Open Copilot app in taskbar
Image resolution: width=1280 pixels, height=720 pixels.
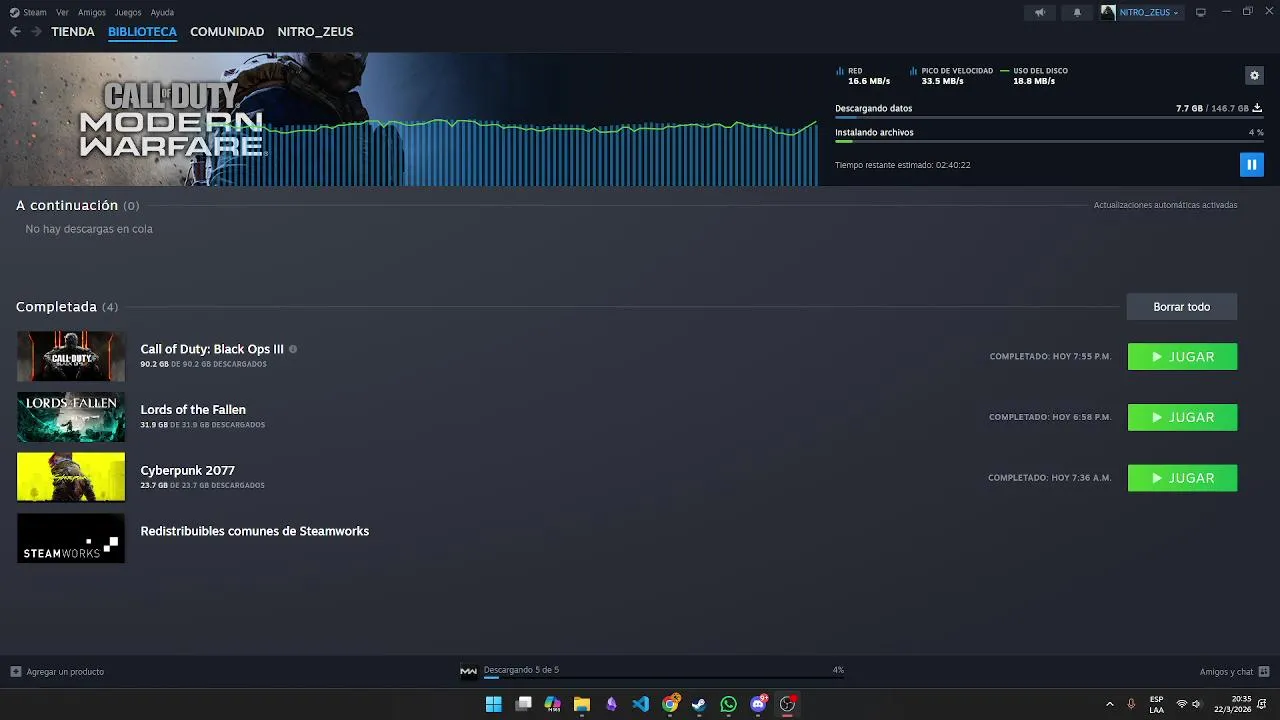point(552,704)
